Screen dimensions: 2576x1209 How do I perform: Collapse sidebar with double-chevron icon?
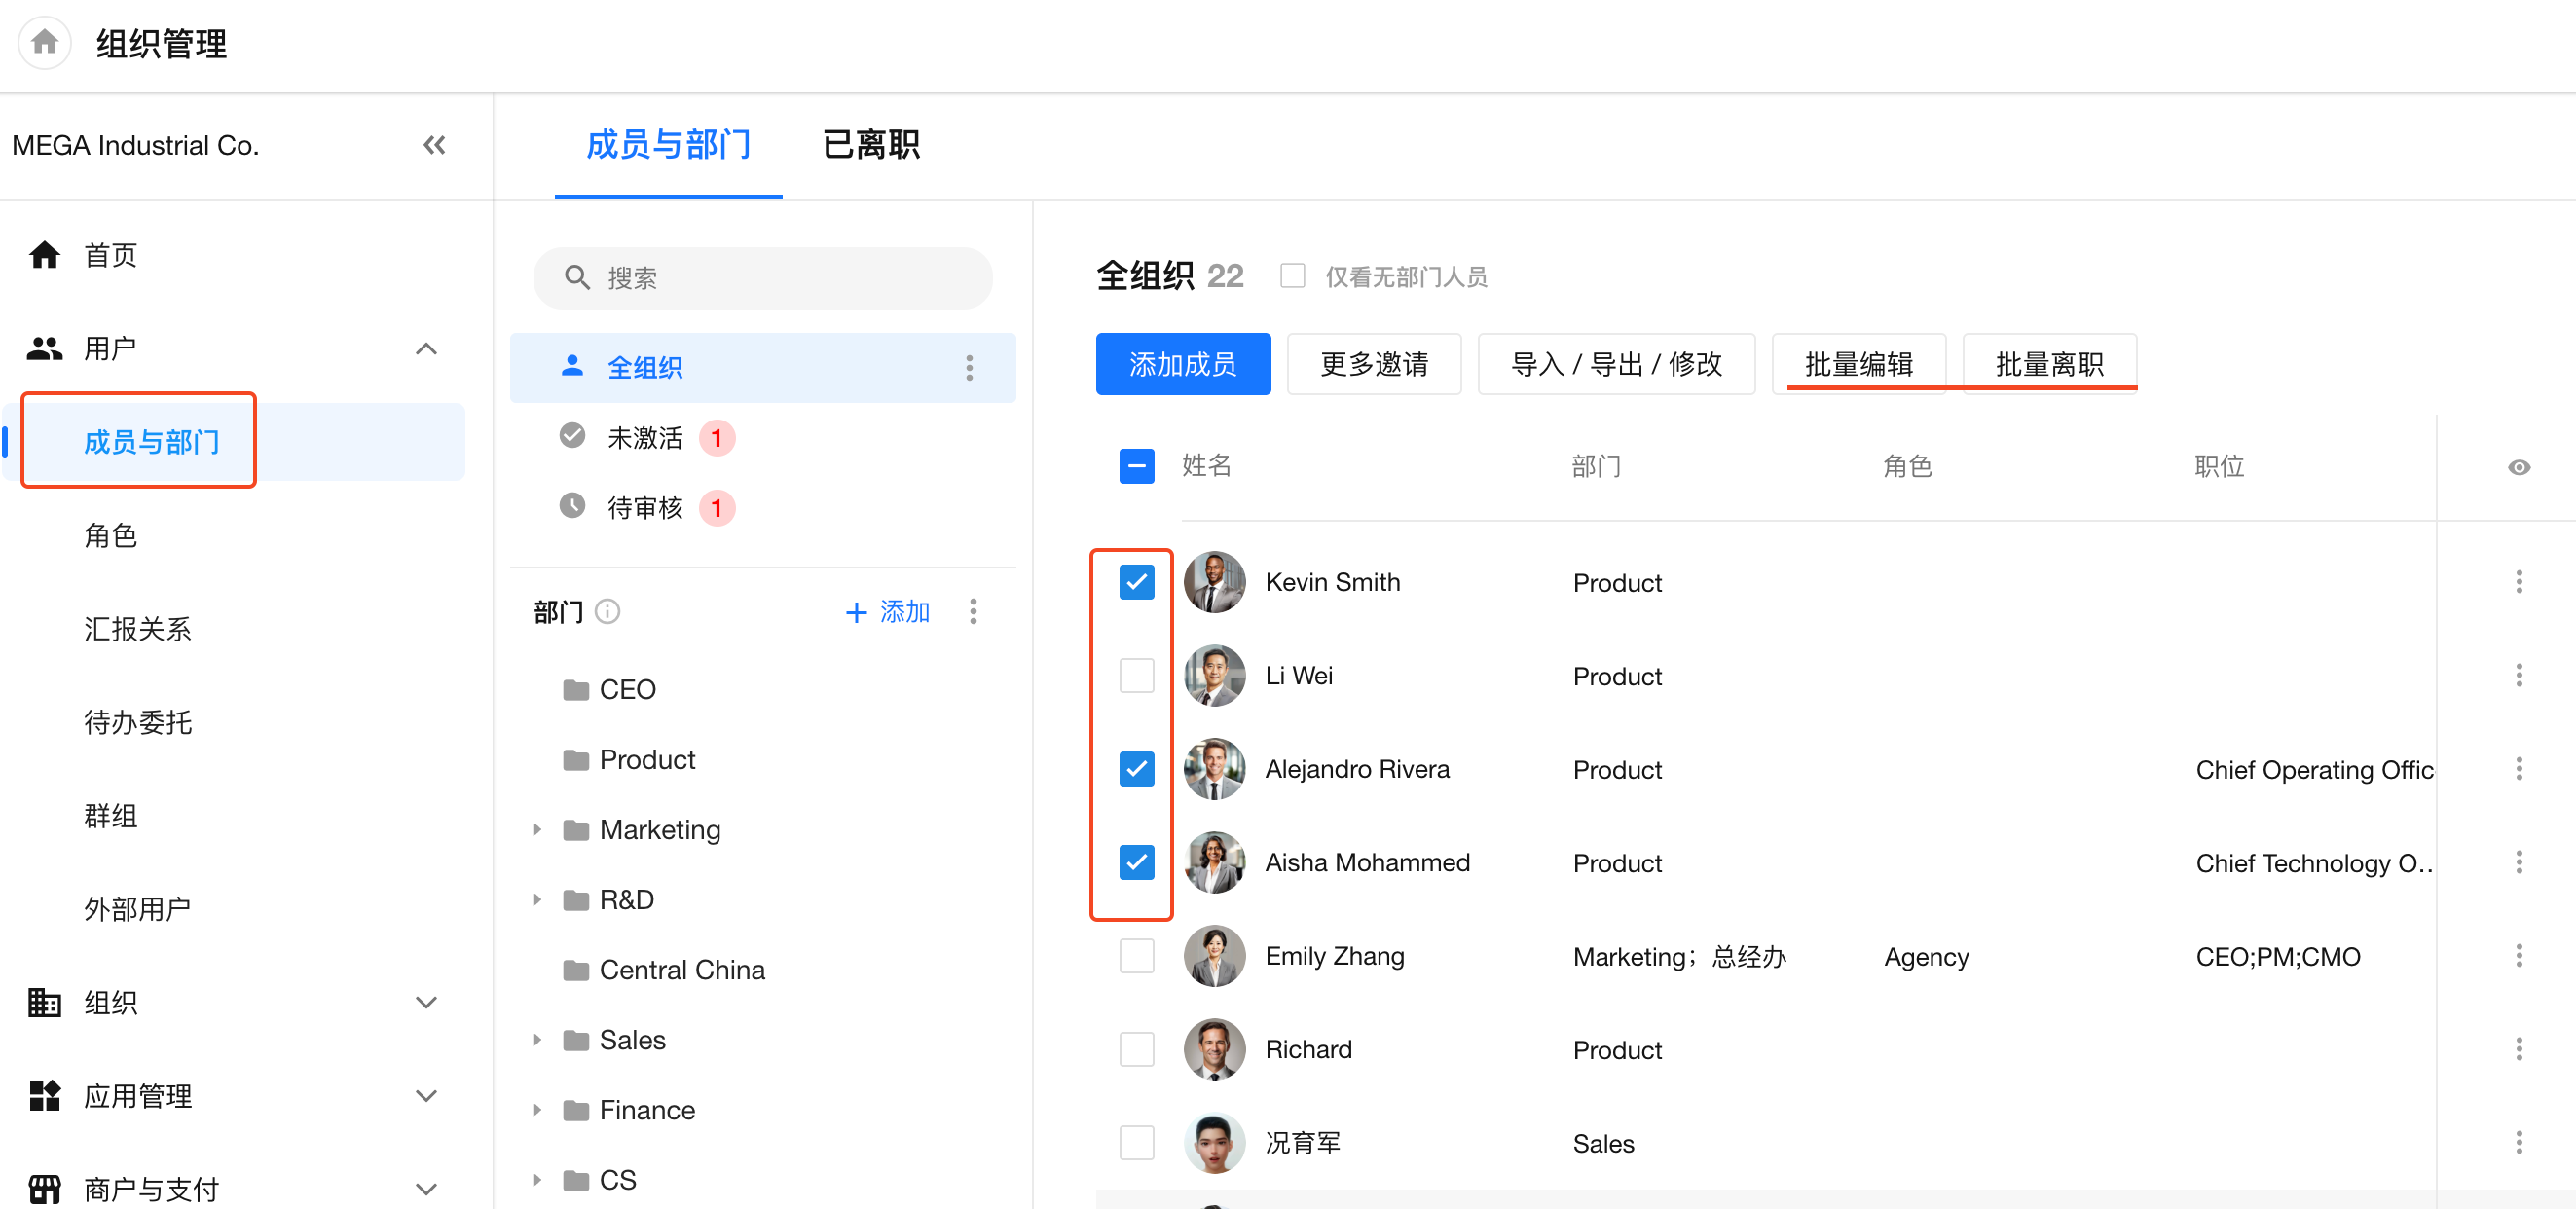[x=434, y=145]
